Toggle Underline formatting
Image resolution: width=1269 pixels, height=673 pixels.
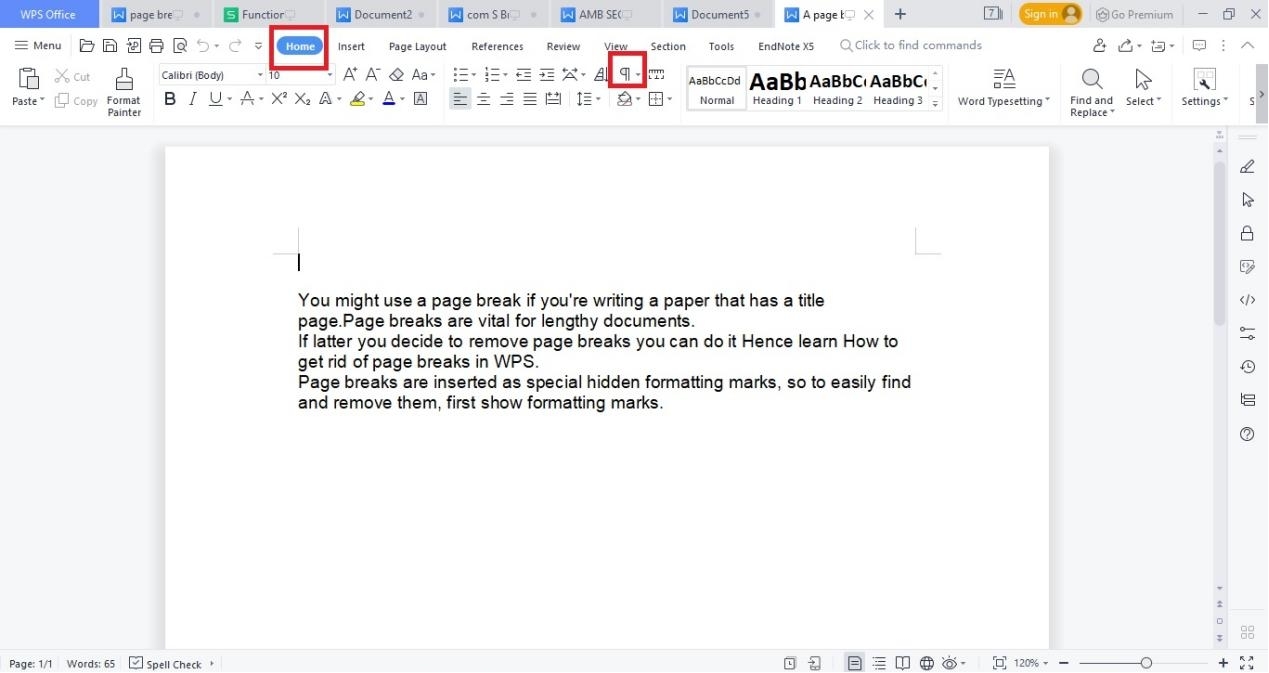click(x=215, y=99)
